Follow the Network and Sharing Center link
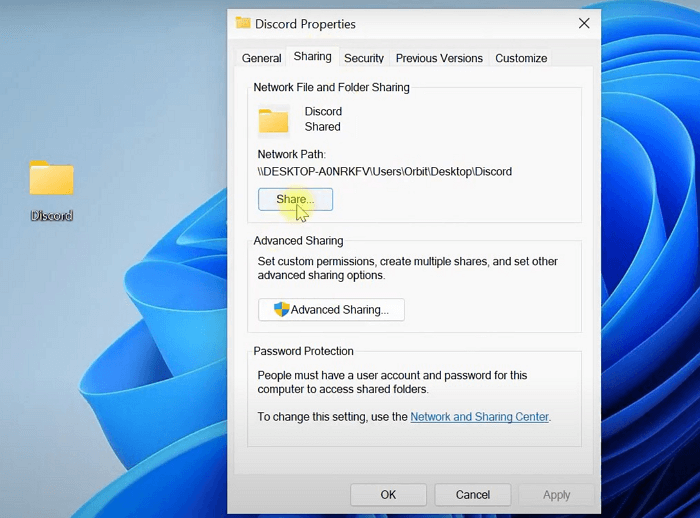The width and height of the screenshot is (700, 518). 479,417
